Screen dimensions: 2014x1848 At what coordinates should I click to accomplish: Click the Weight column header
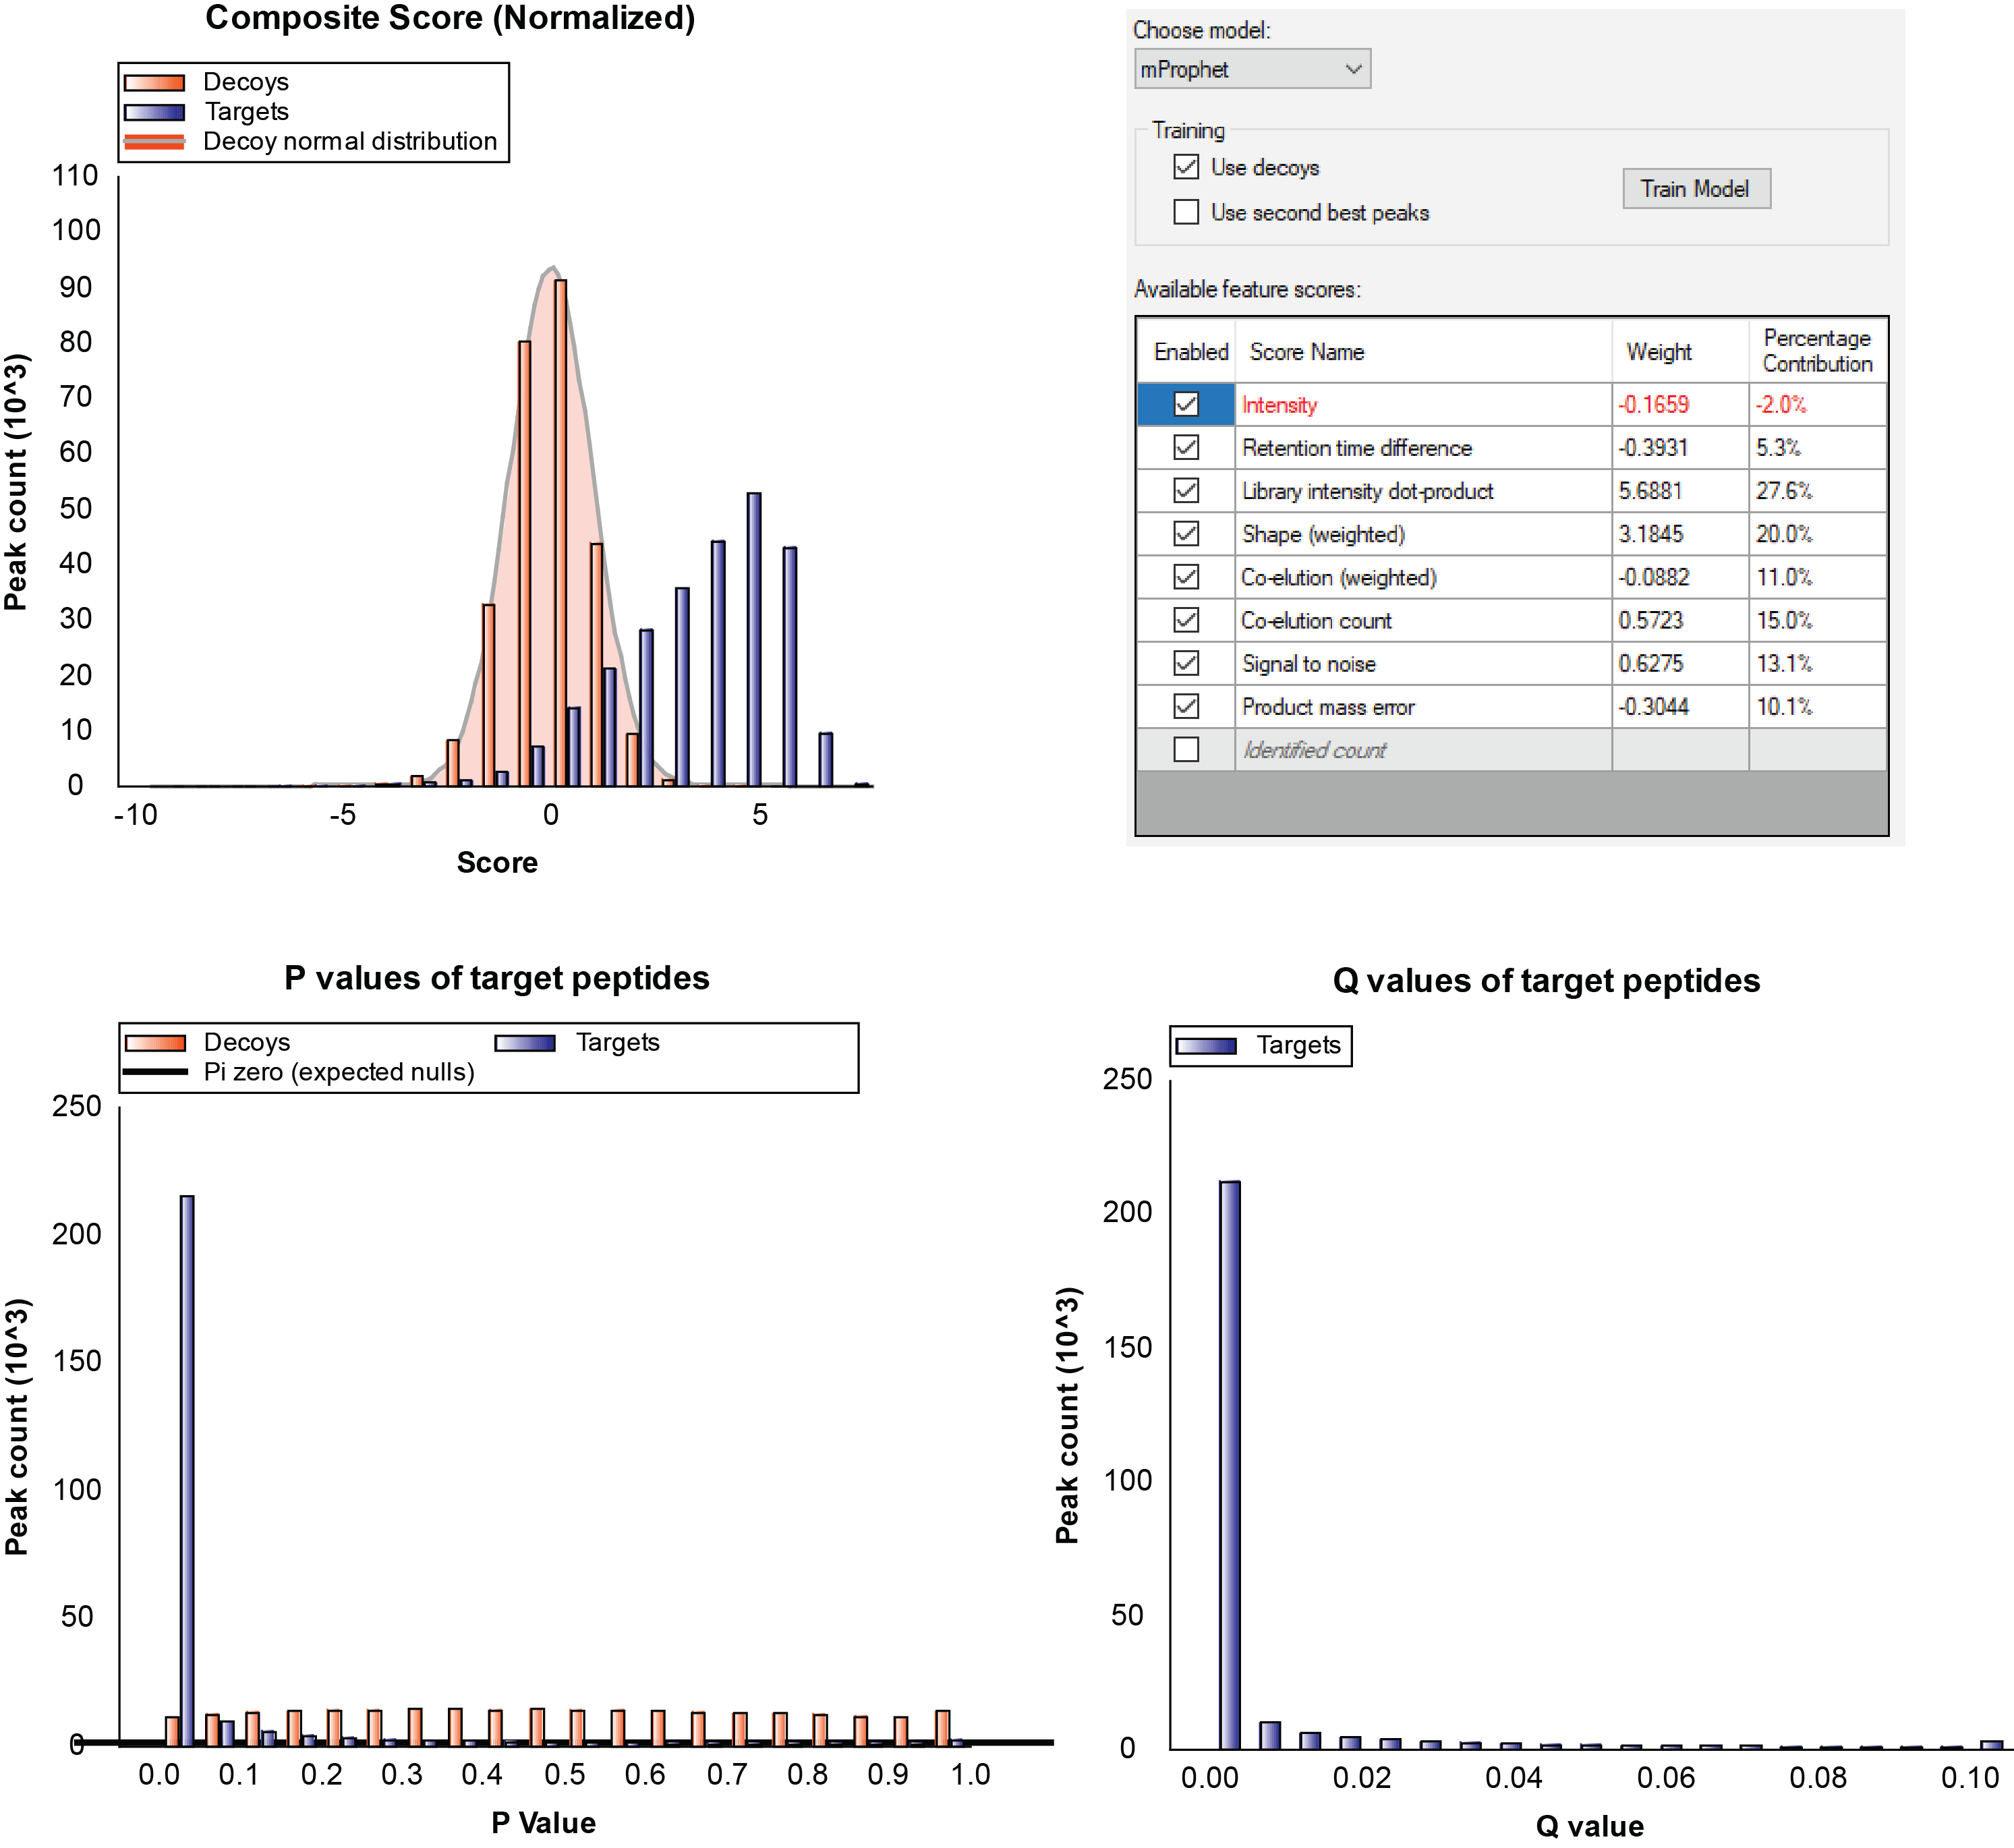(1658, 352)
